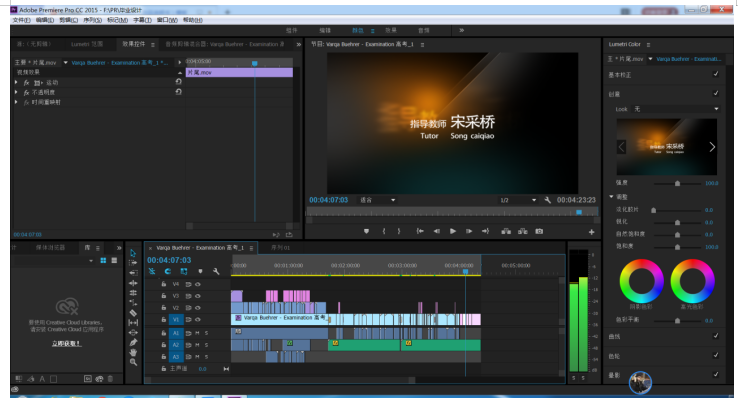The image size is (738, 403).
Task: Show next Look preview arrow
Action: point(712,147)
